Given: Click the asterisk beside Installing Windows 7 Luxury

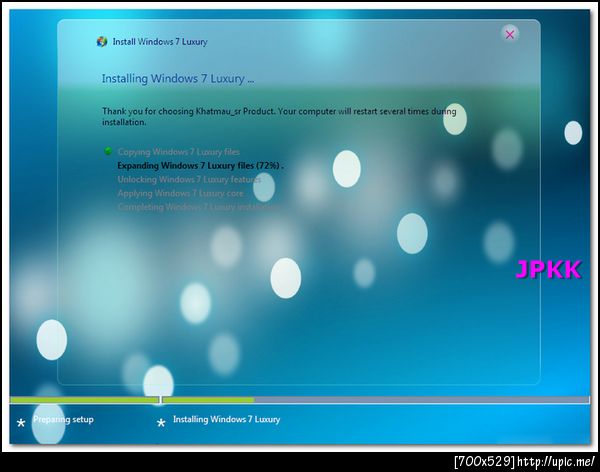Looking at the screenshot, I should 161,423.
